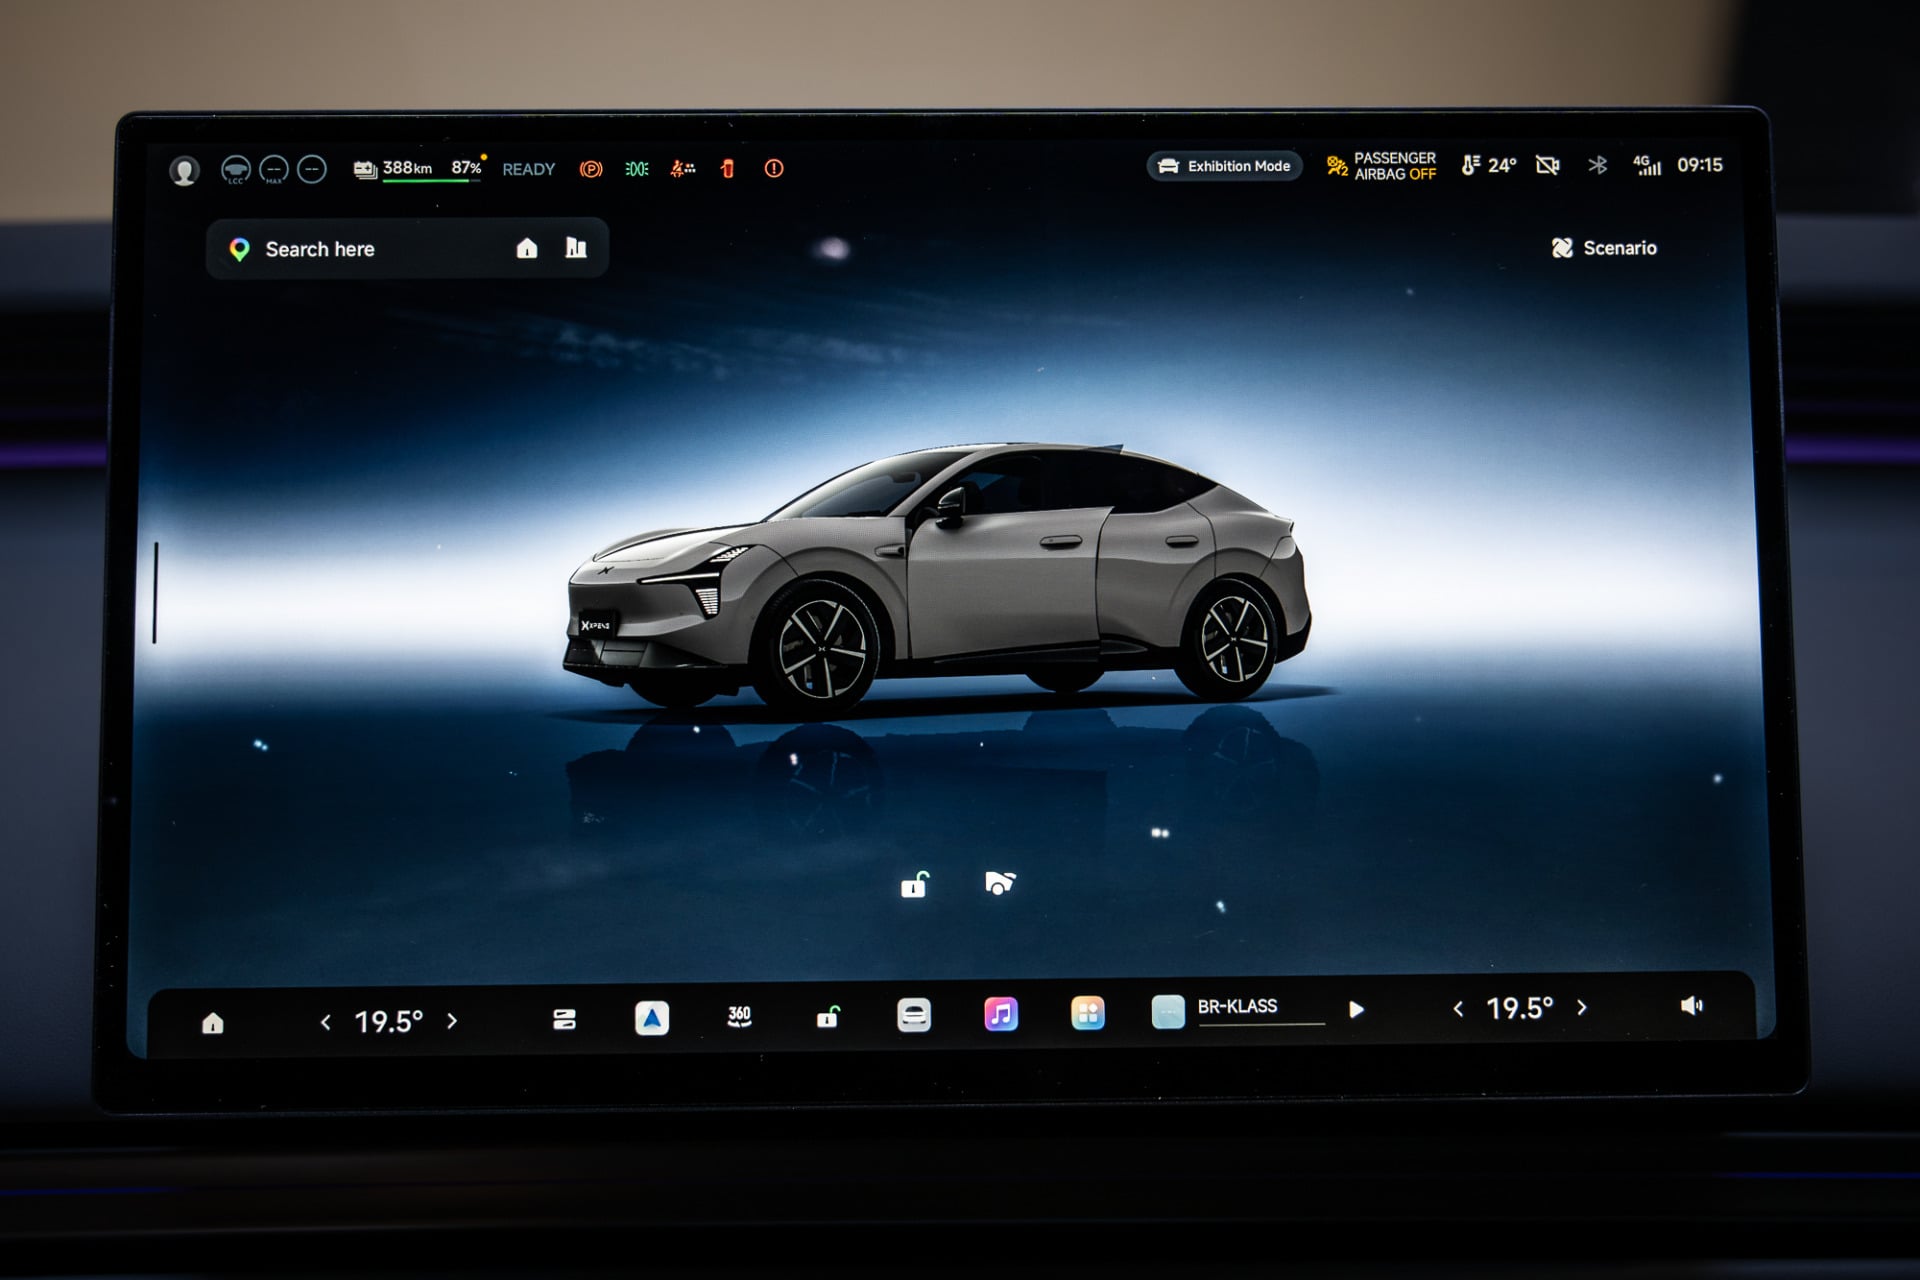Toggle lock icon in bottom dock
The image size is (1920, 1280).
coord(828,1017)
